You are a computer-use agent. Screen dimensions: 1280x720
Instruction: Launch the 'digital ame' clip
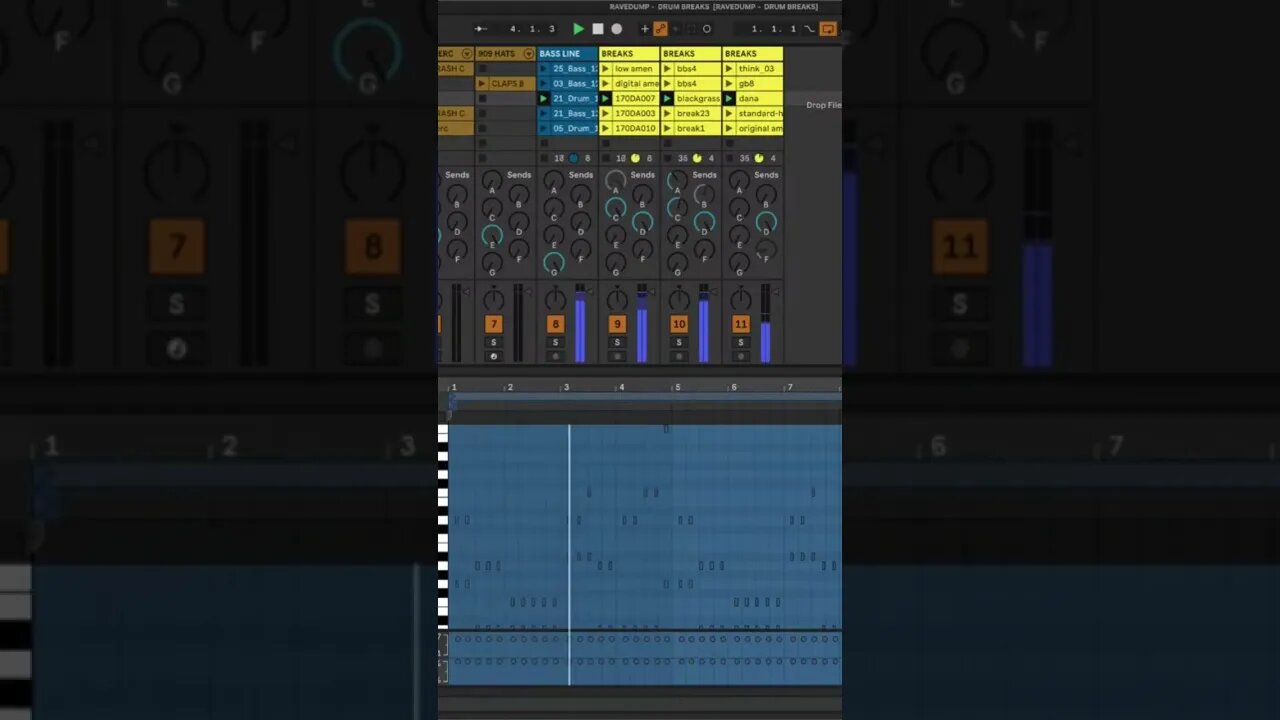[x=605, y=84]
